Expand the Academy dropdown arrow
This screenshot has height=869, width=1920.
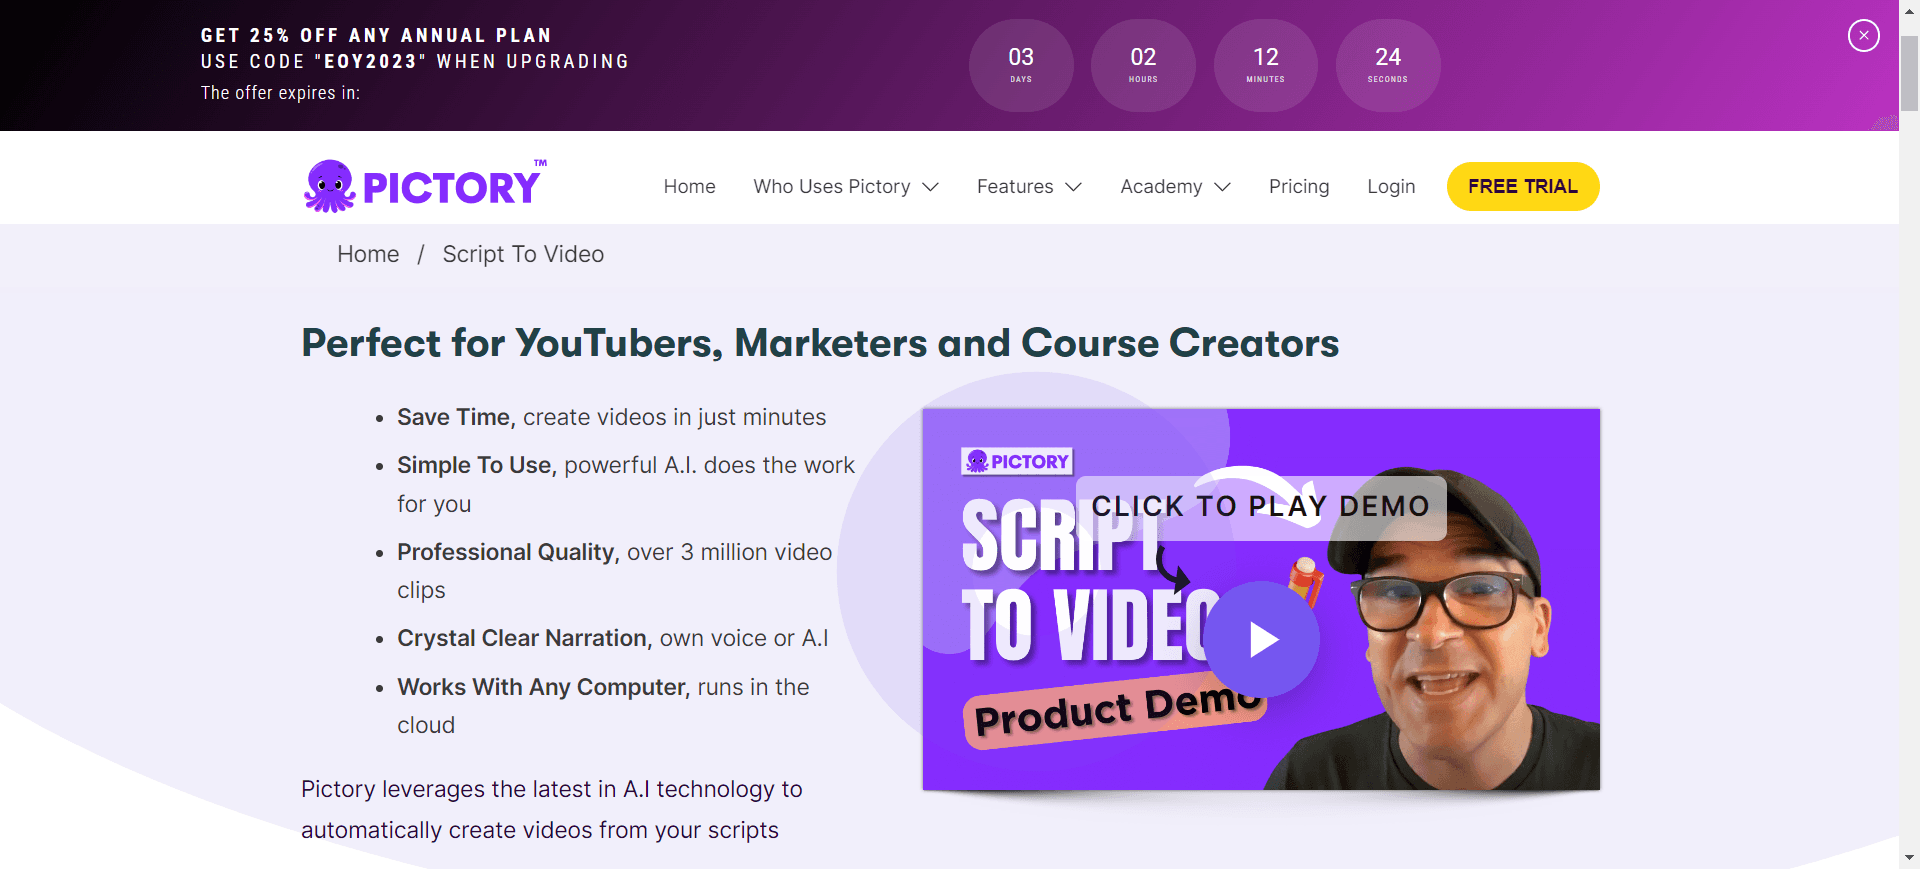tap(1222, 187)
